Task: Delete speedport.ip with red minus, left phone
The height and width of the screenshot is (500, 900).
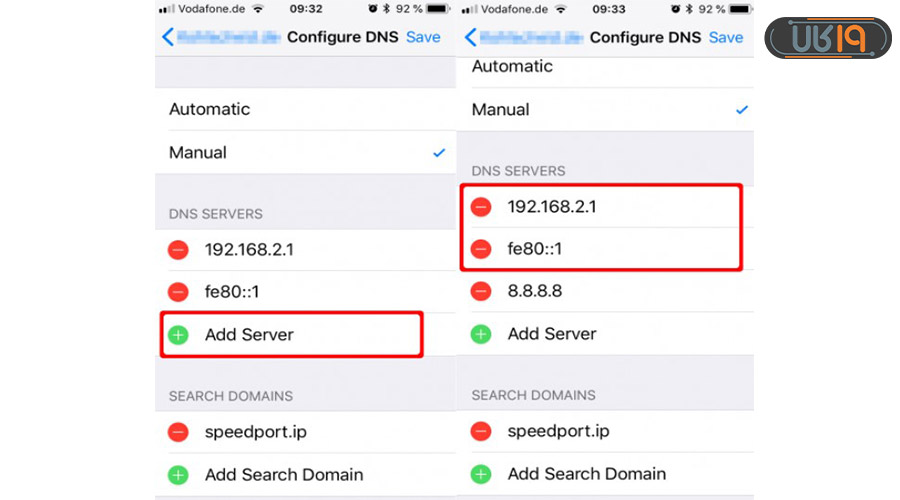Action: [x=178, y=432]
